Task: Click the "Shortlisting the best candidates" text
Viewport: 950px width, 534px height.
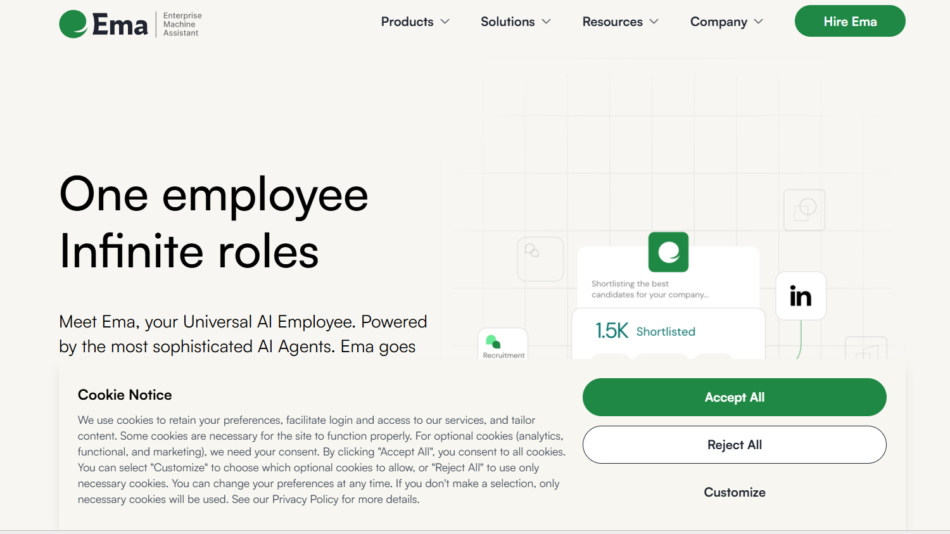Action: pos(650,290)
